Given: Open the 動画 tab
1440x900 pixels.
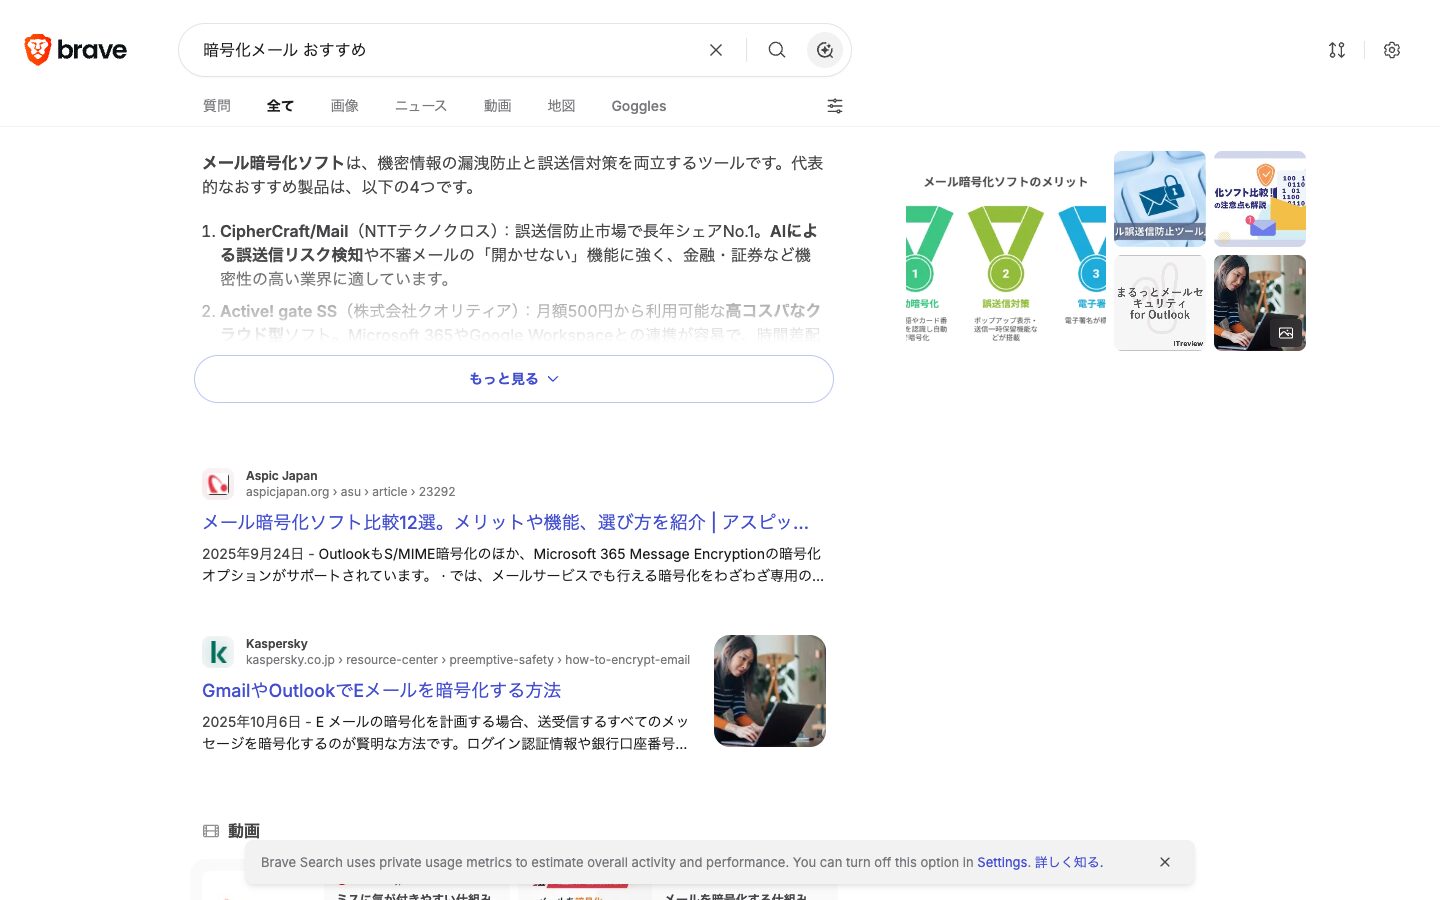Looking at the screenshot, I should pyautogui.click(x=498, y=106).
